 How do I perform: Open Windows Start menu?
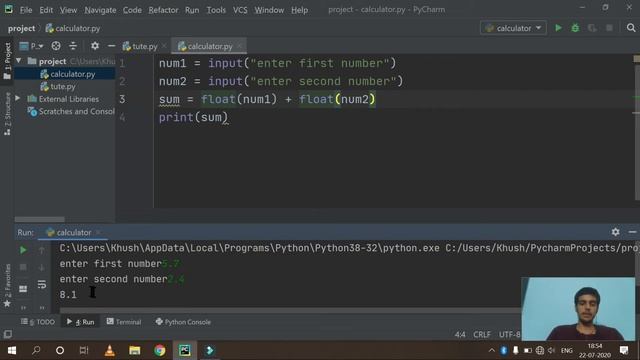point(11,350)
